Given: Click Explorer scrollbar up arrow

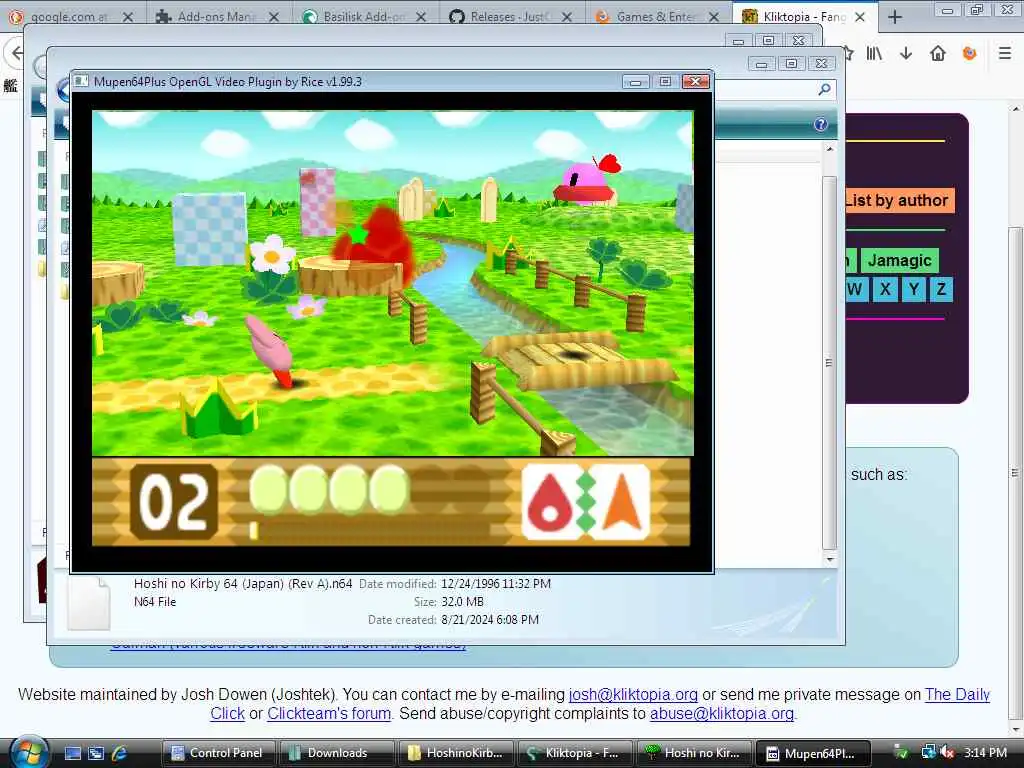Looking at the screenshot, I should [x=829, y=150].
